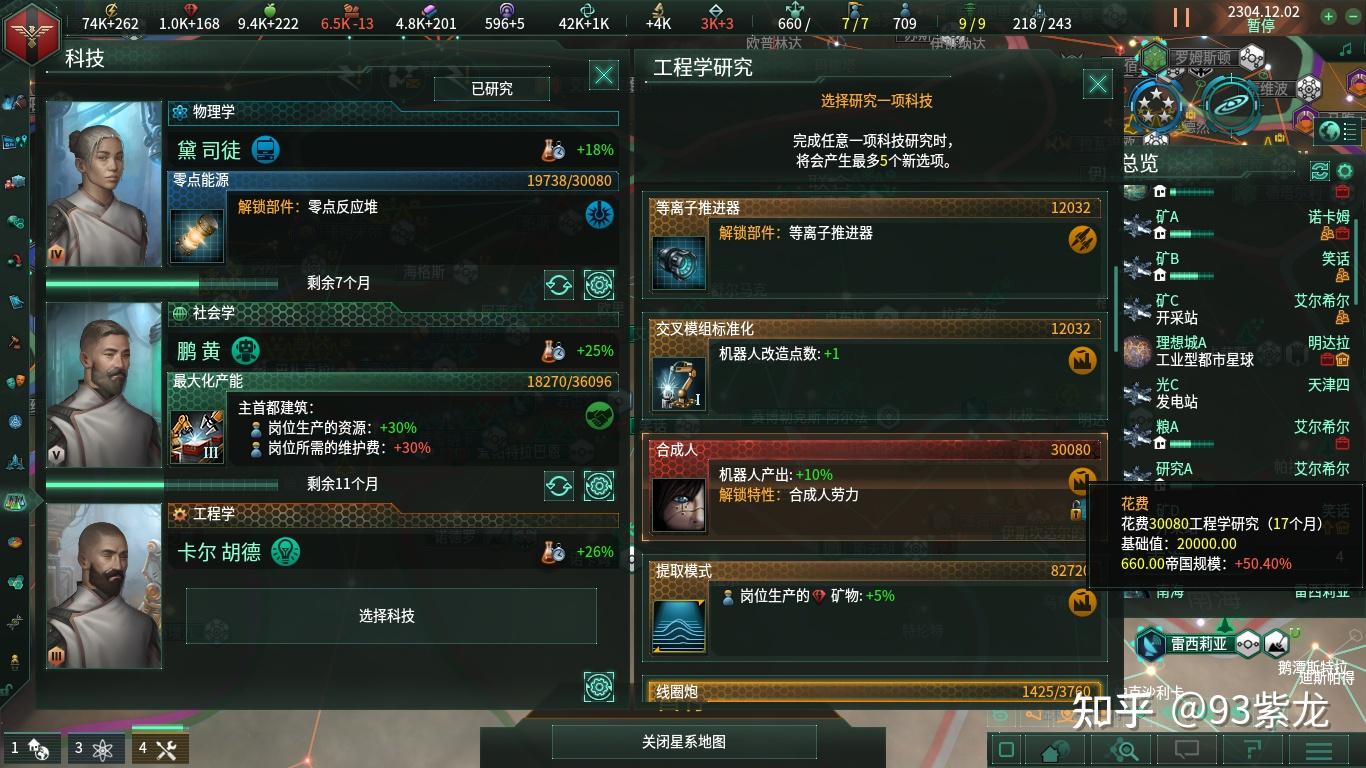Expand the bottom-right hamburger menu
Image resolution: width=1366 pixels, height=768 pixels.
pyautogui.click(x=1319, y=749)
